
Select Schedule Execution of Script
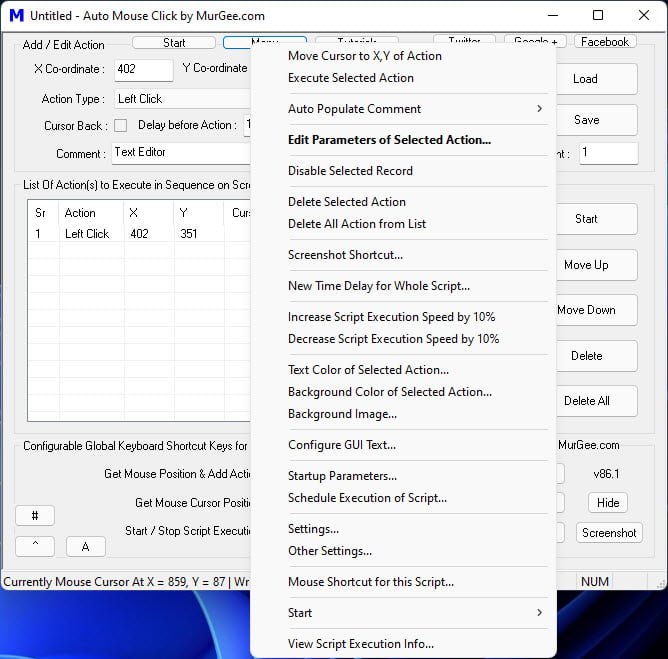pyautogui.click(x=367, y=498)
